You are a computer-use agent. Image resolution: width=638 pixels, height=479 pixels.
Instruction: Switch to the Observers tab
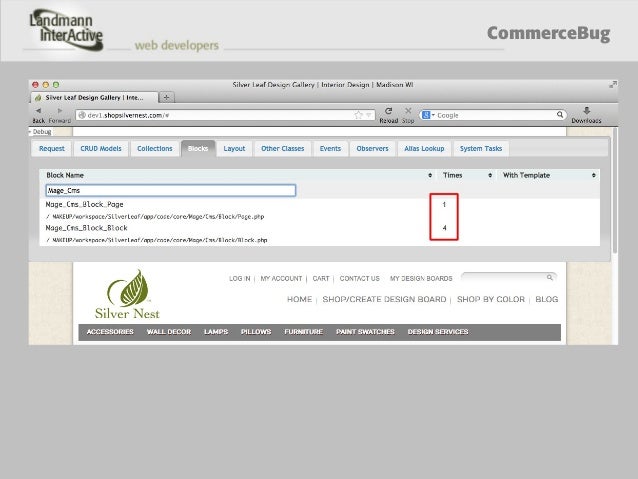pyautogui.click(x=373, y=149)
